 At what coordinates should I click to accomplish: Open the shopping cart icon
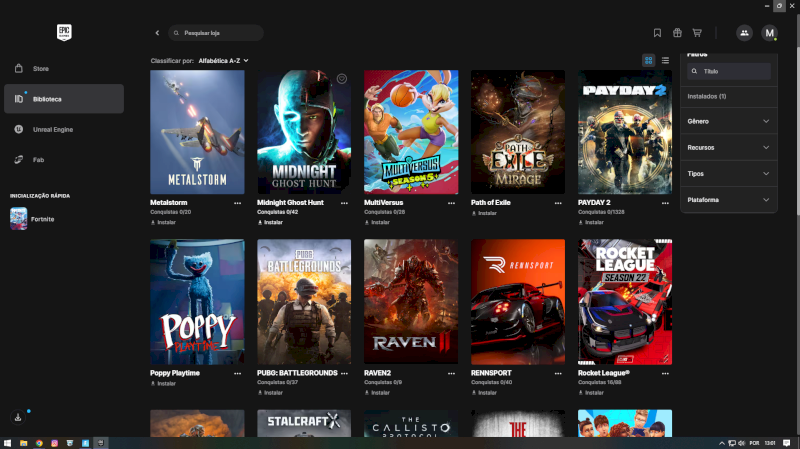point(697,33)
